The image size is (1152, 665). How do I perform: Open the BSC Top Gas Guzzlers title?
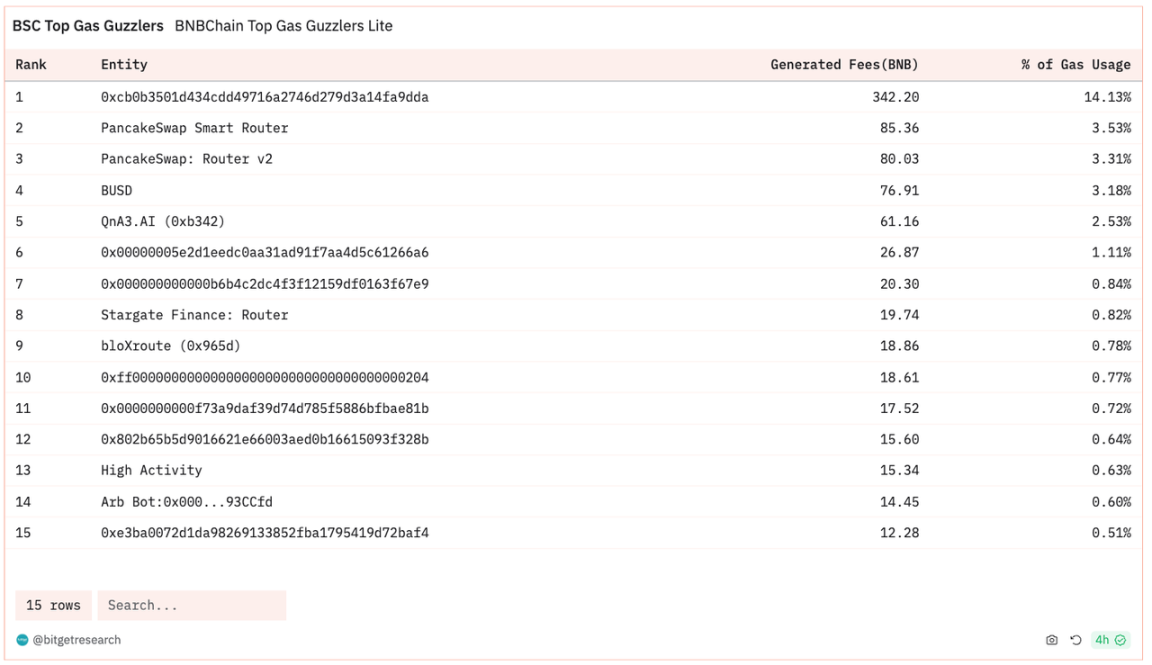click(x=88, y=26)
